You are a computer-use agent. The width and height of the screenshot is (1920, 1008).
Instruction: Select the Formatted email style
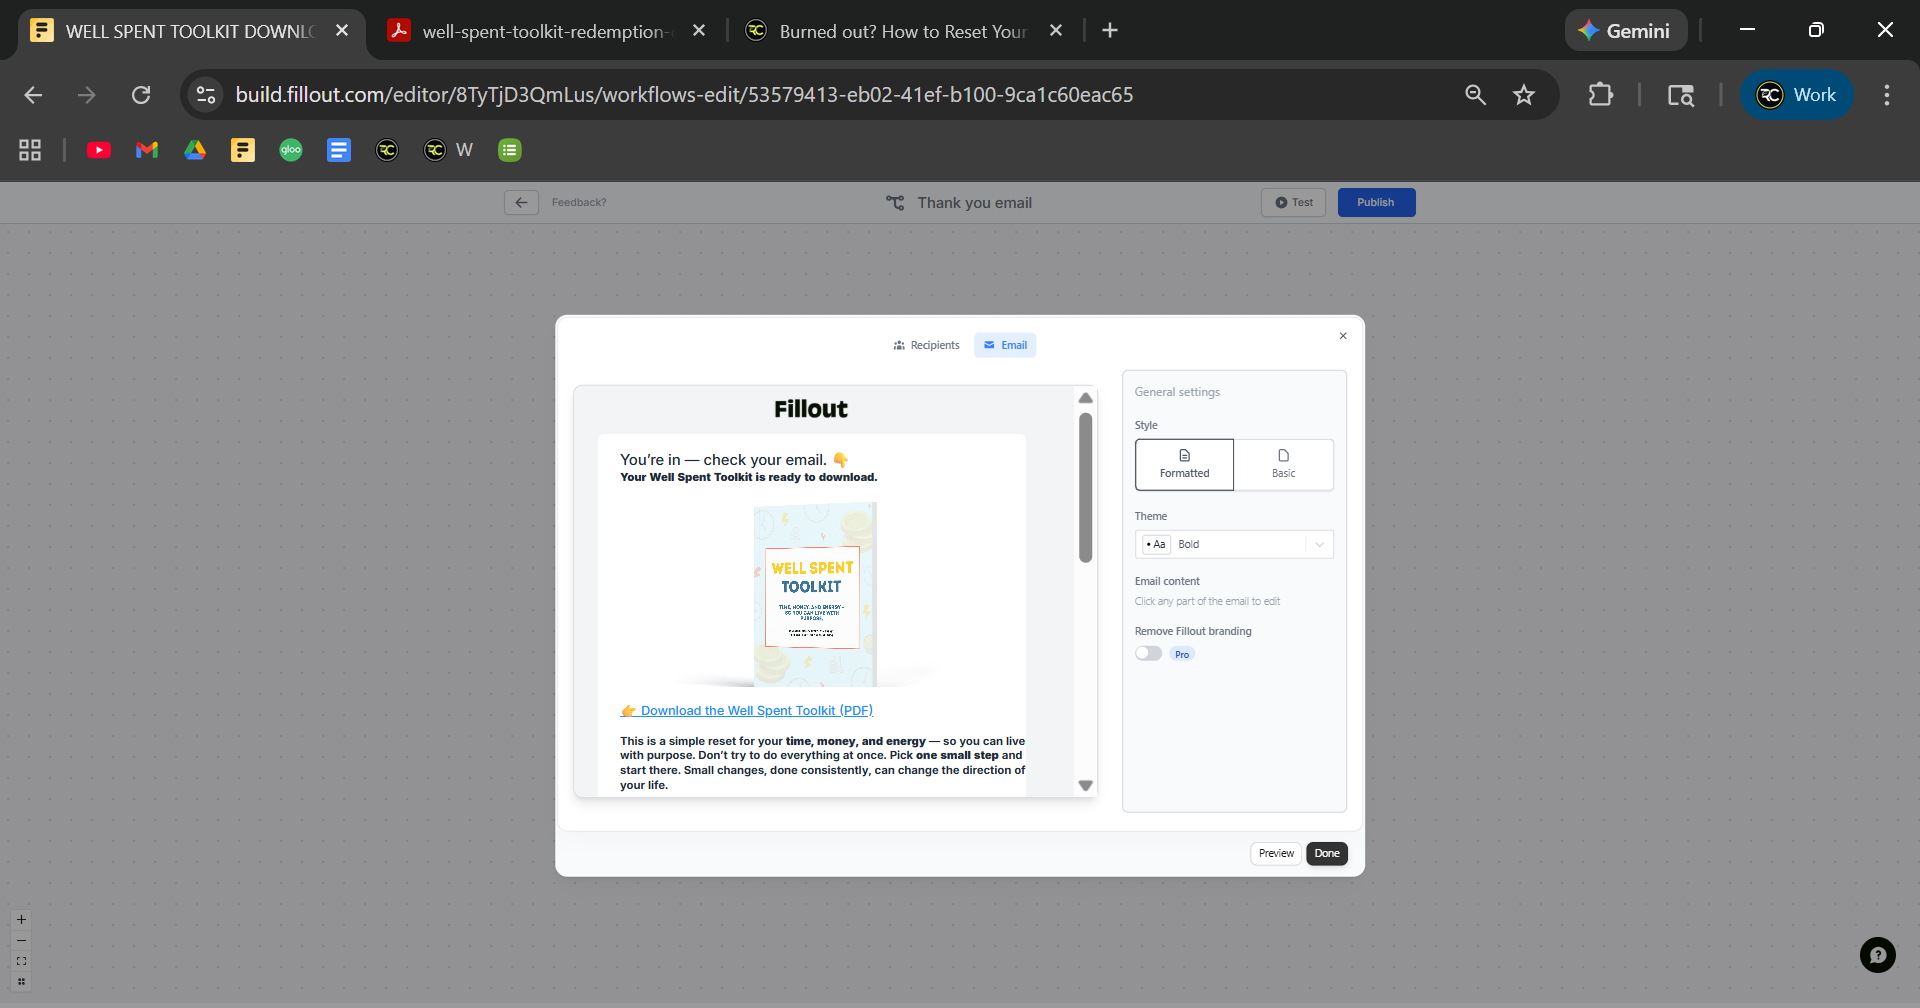[x=1184, y=464]
